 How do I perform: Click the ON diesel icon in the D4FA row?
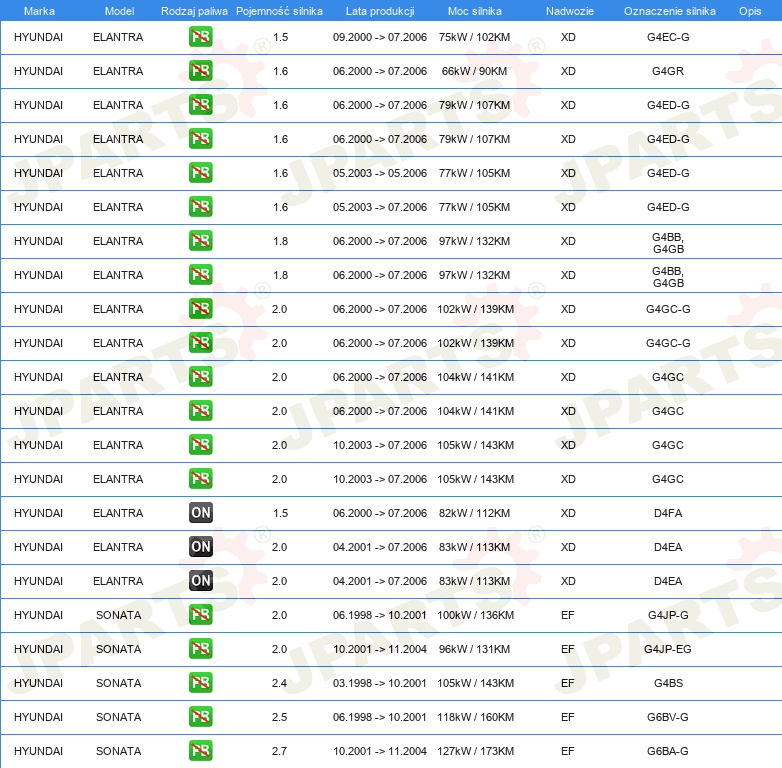point(200,513)
